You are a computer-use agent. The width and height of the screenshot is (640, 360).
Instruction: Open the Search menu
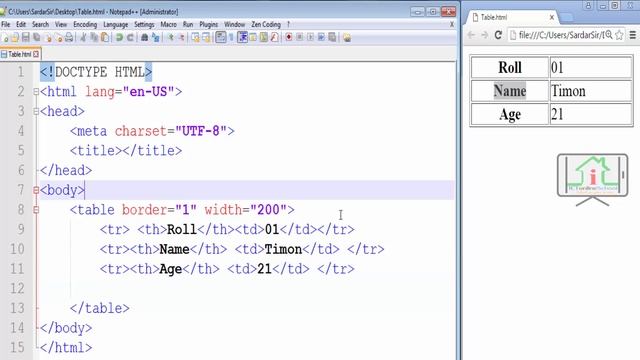(40, 24)
